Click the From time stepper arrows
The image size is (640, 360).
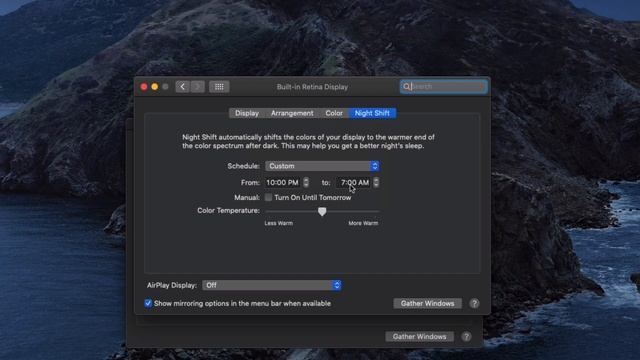pyautogui.click(x=306, y=182)
